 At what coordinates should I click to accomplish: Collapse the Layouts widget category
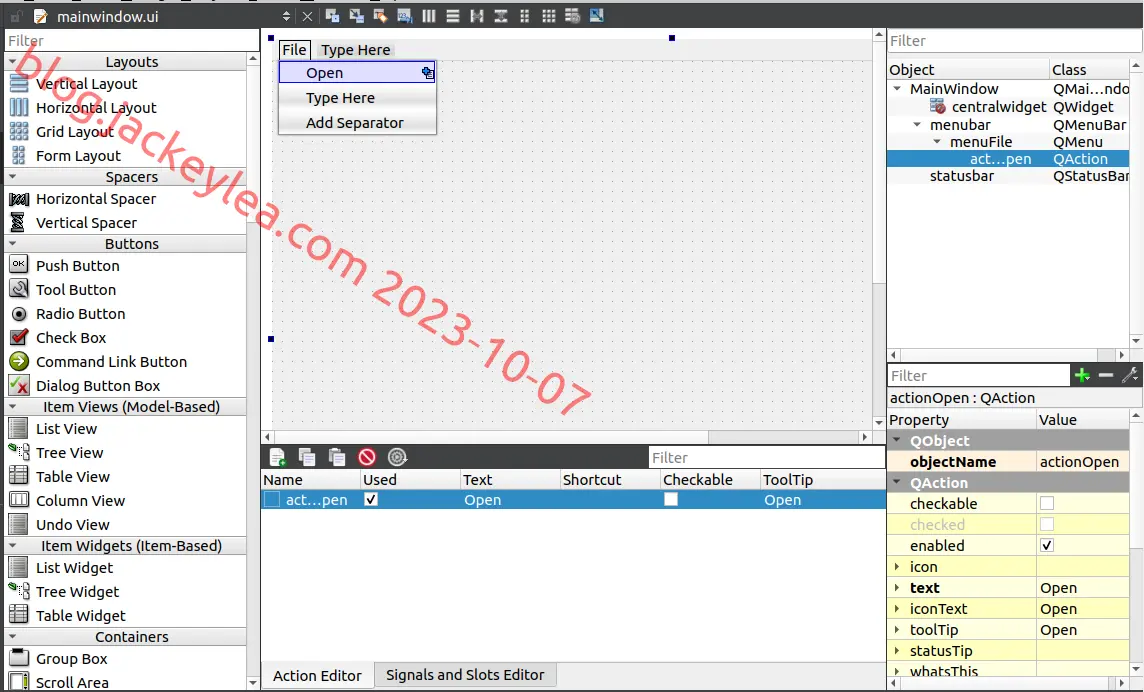[x=12, y=61]
